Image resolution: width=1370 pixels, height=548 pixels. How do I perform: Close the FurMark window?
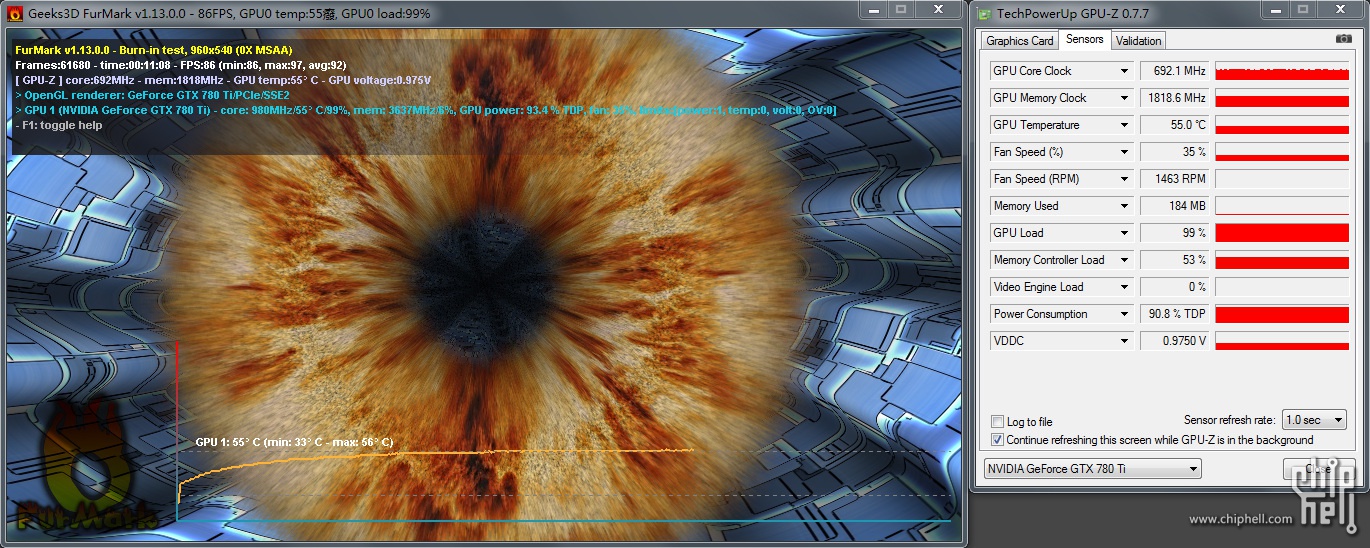[937, 9]
